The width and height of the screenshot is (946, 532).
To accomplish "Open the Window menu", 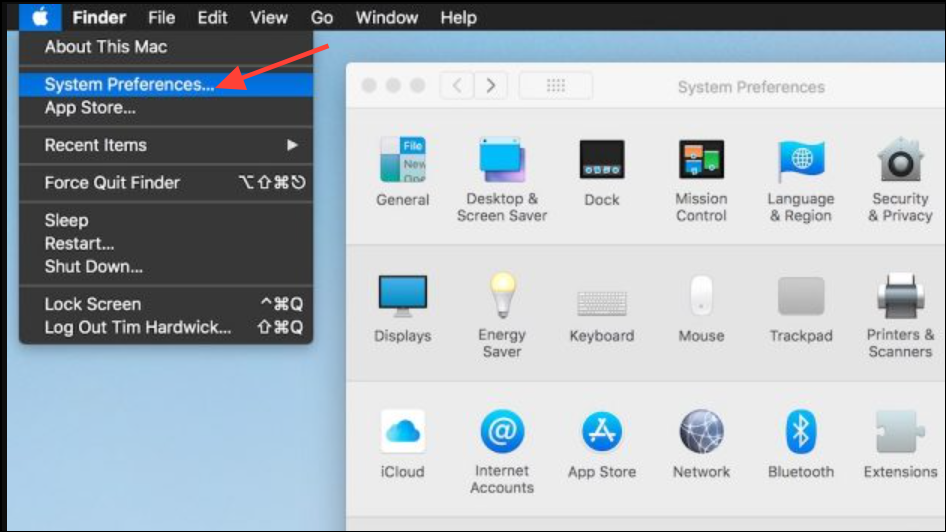I will click(387, 17).
